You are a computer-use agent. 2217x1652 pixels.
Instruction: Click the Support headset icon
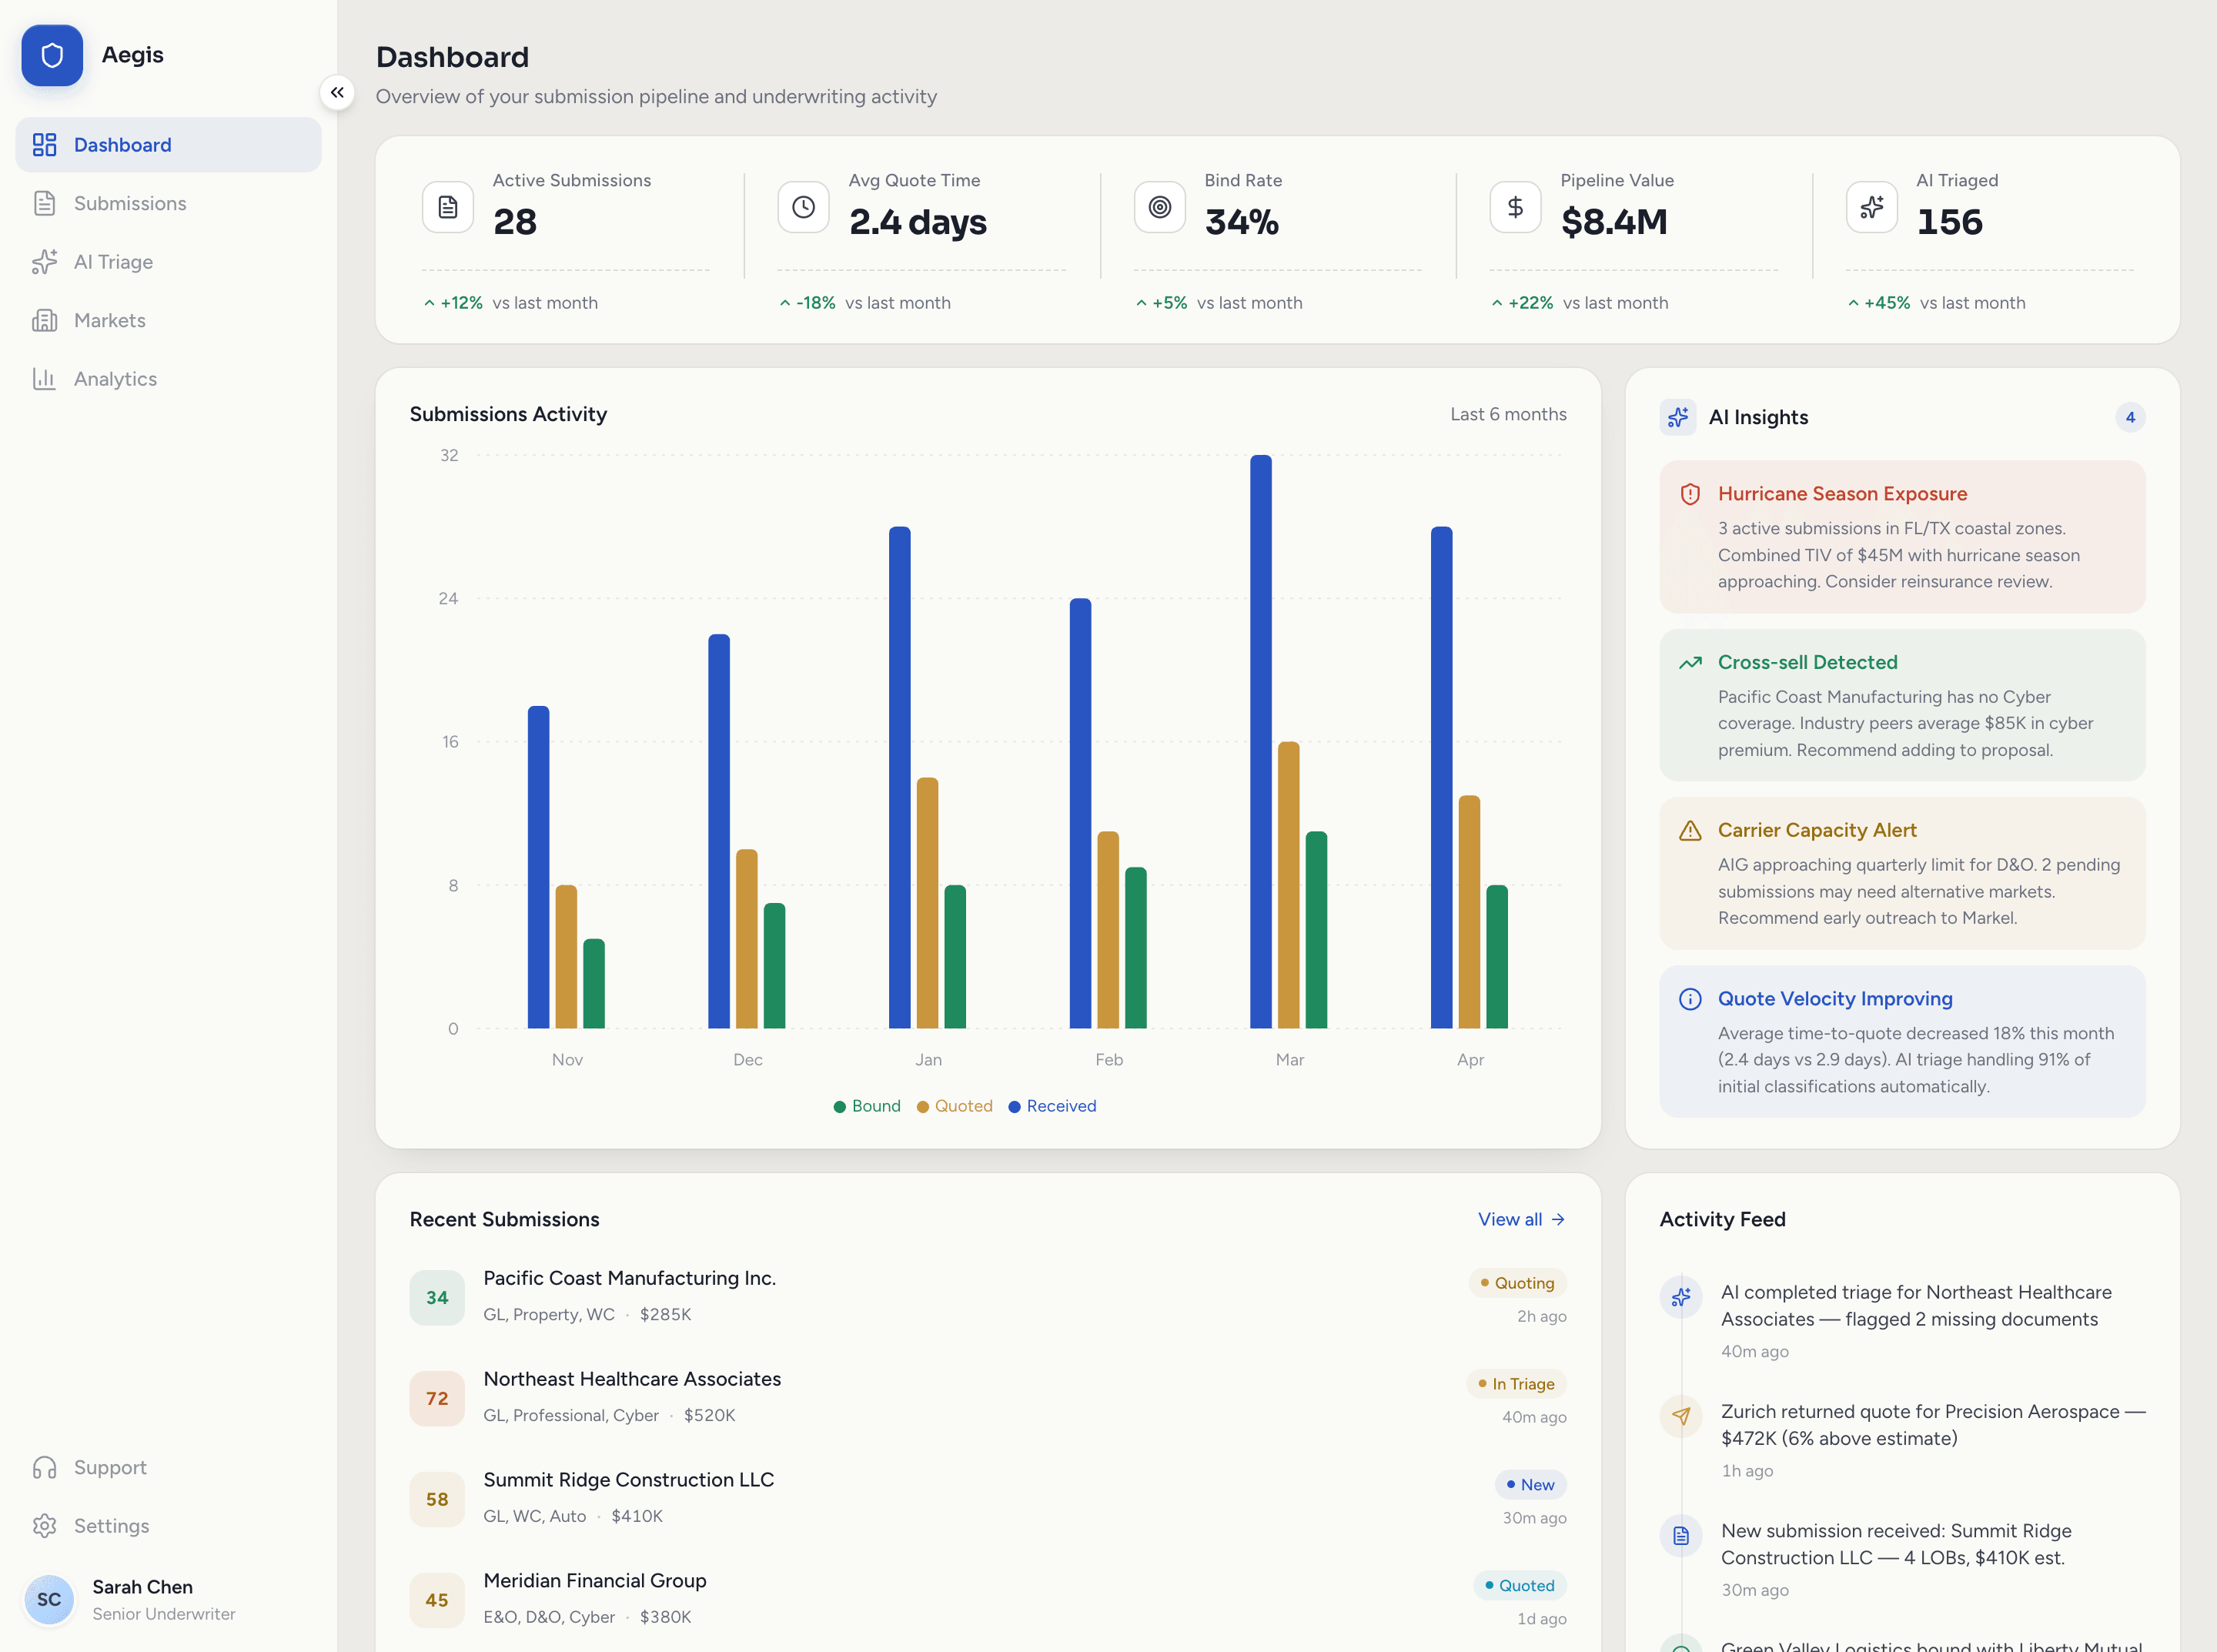44,1467
